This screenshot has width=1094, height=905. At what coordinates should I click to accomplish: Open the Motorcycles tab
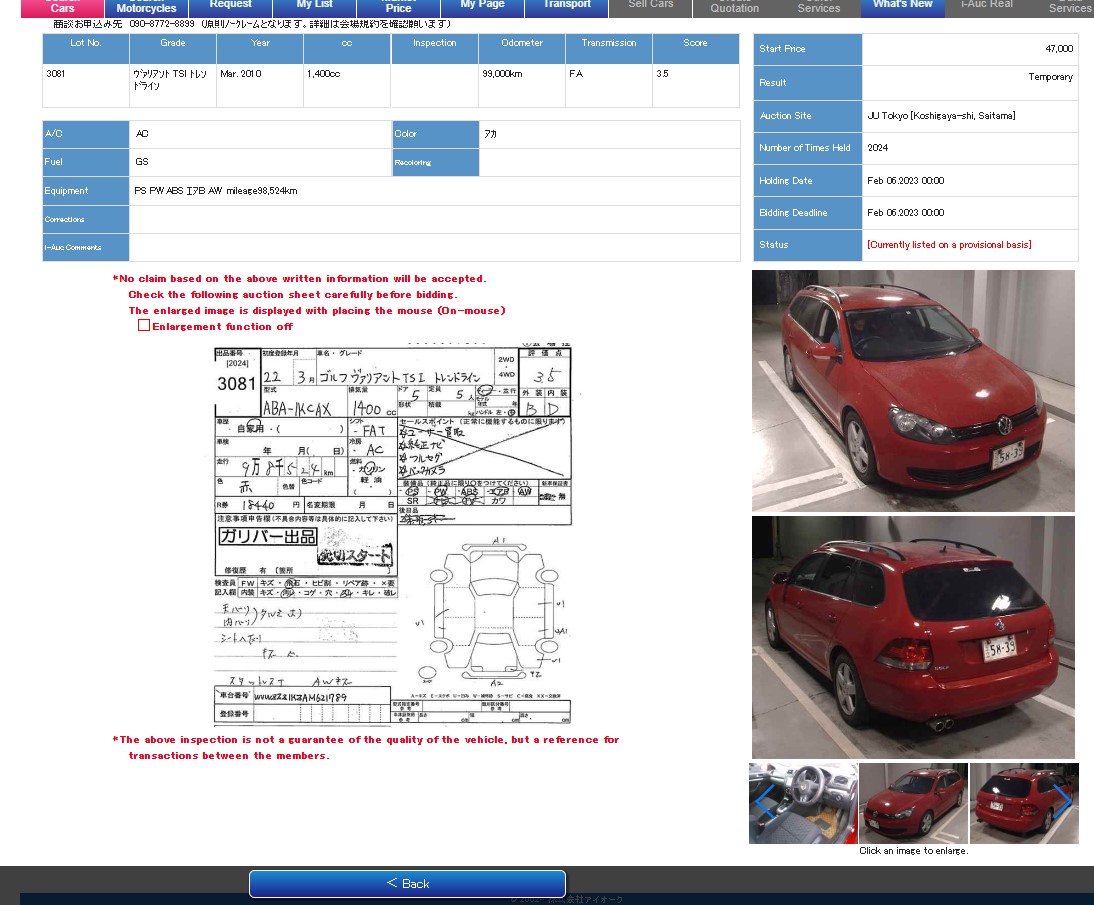146,6
